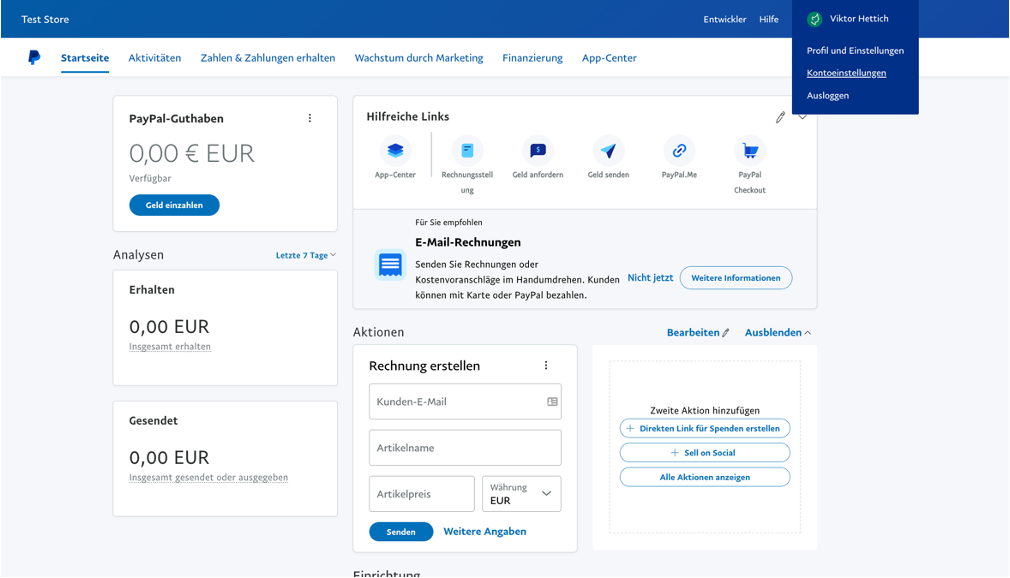Click the E-Mail-Rechnungen heading

click(x=468, y=242)
